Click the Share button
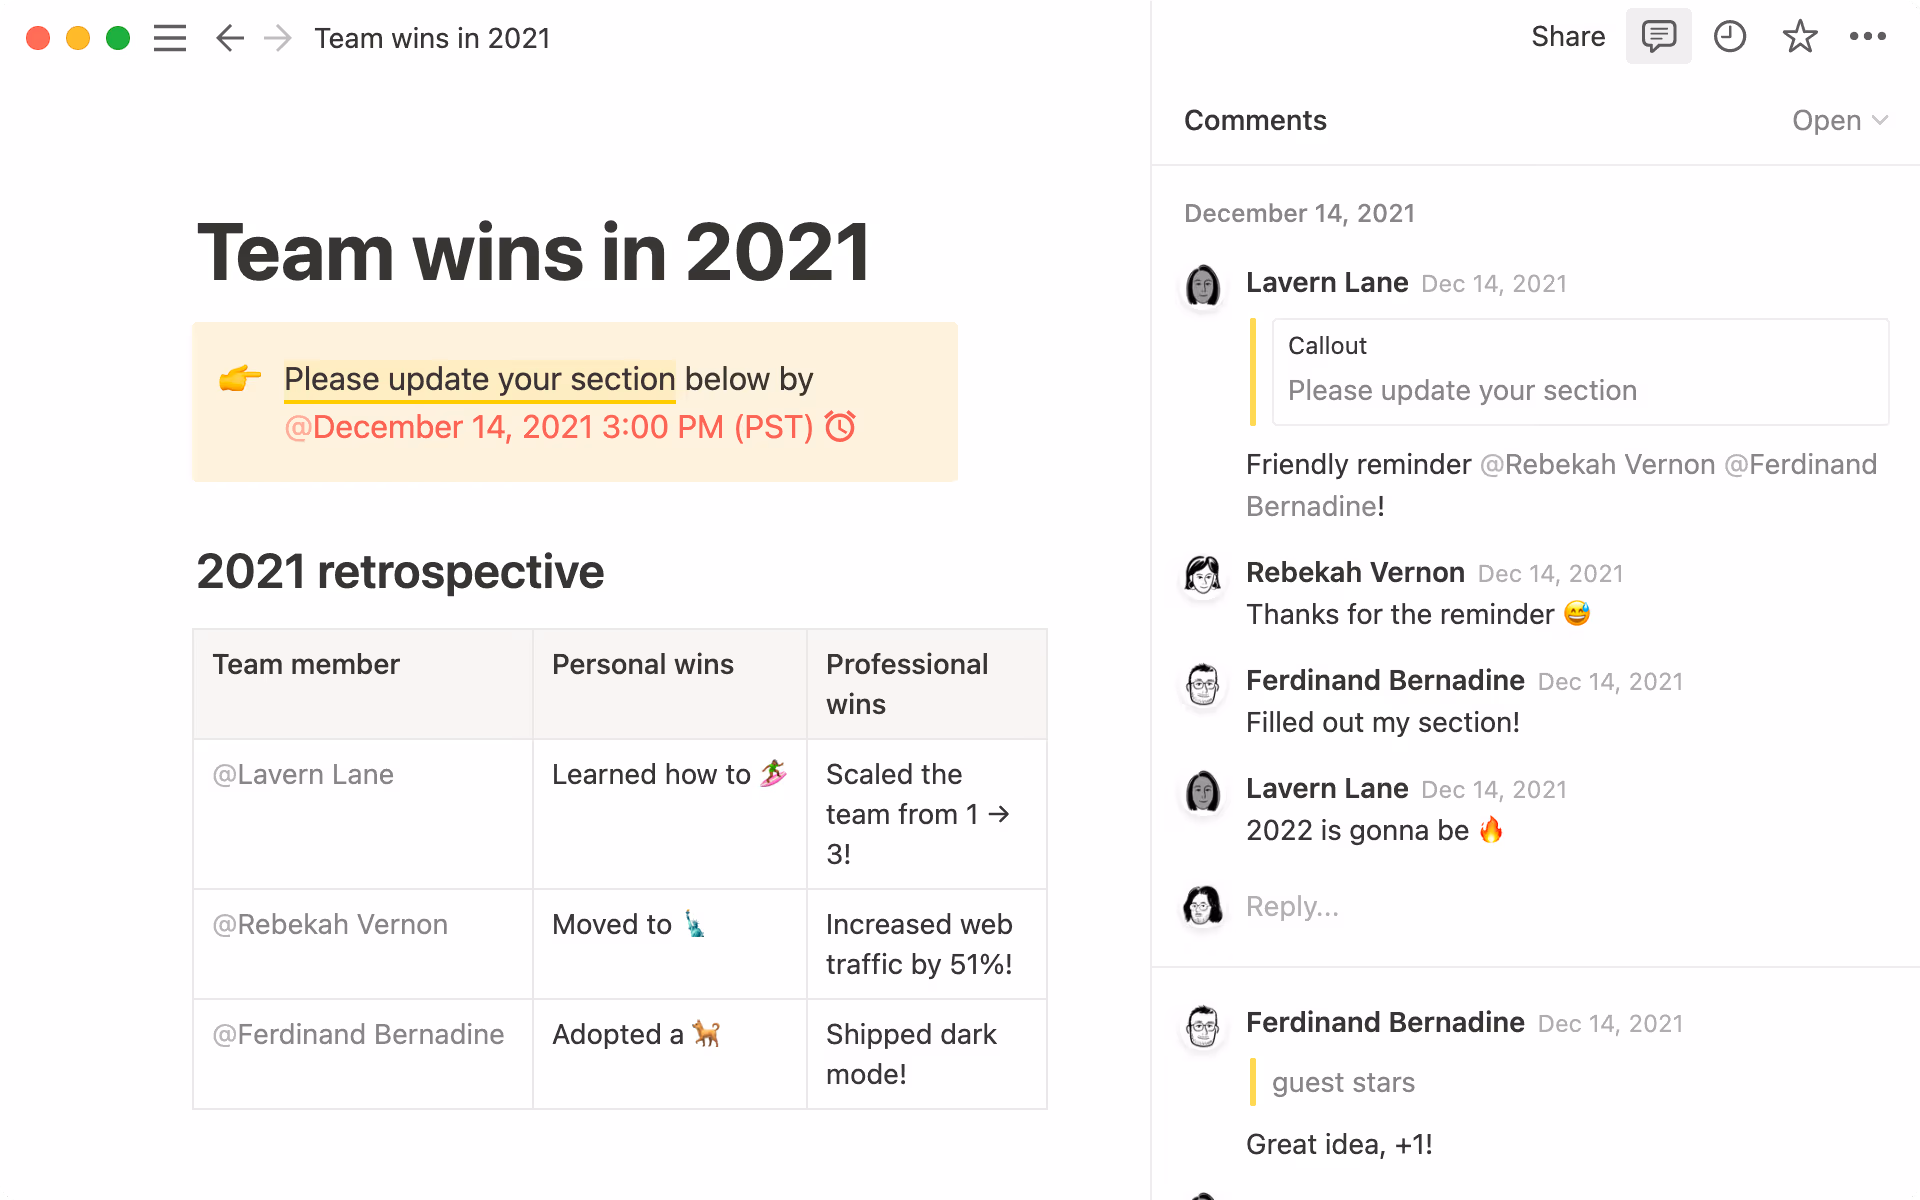The width and height of the screenshot is (1920, 1200). [x=1567, y=37]
